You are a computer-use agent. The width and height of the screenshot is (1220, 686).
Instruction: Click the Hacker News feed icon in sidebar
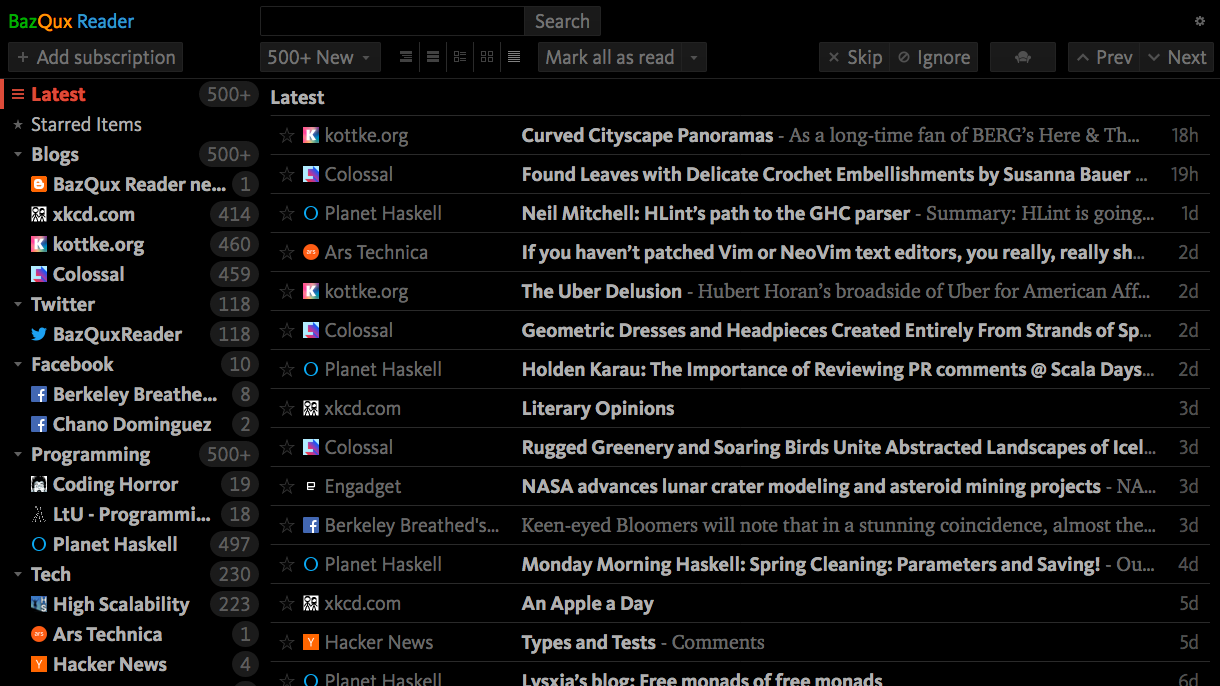point(38,664)
